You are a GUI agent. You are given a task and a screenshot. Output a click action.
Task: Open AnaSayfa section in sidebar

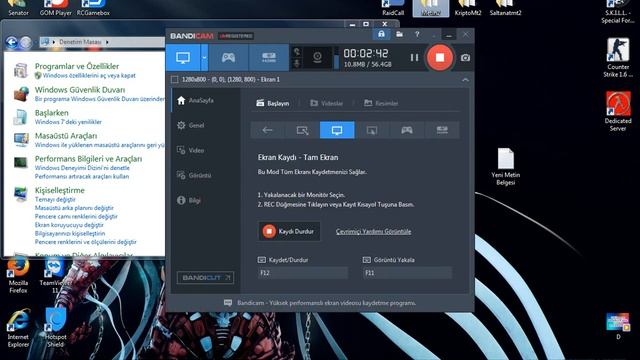coord(195,100)
